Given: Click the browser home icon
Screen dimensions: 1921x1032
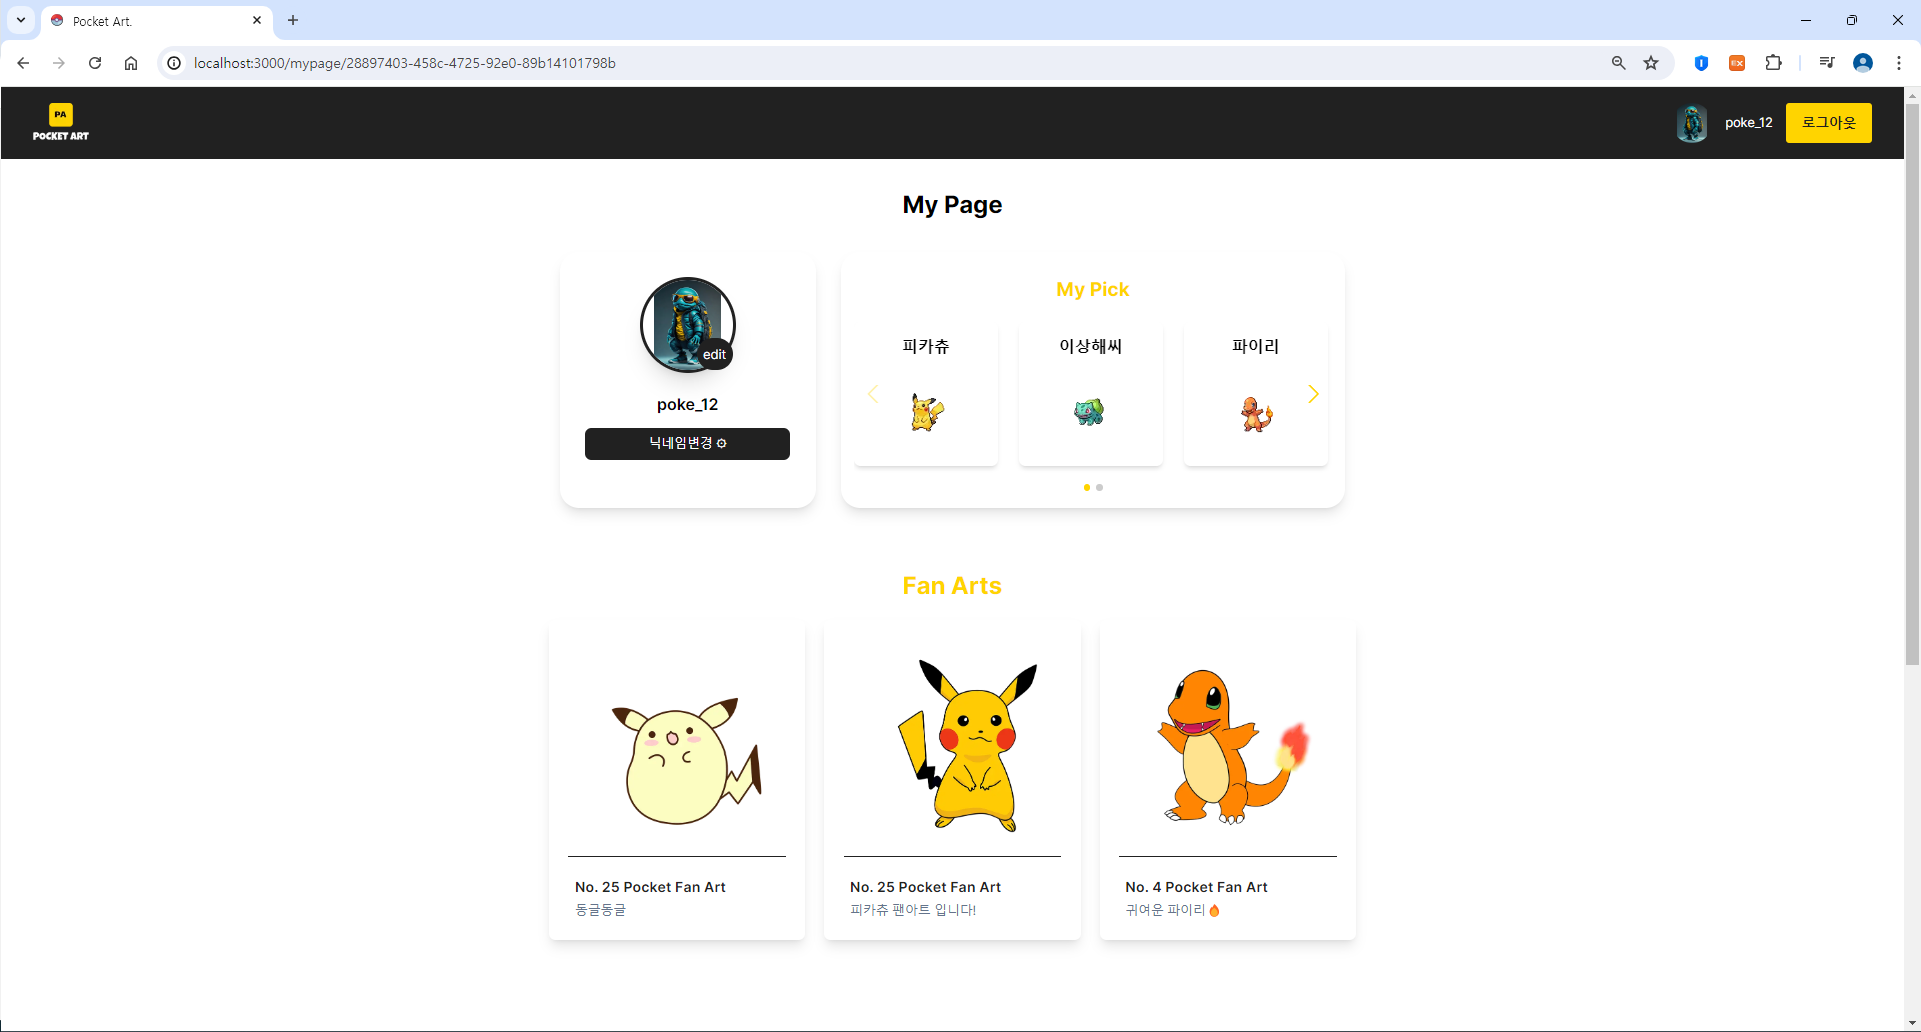Looking at the screenshot, I should (x=131, y=63).
